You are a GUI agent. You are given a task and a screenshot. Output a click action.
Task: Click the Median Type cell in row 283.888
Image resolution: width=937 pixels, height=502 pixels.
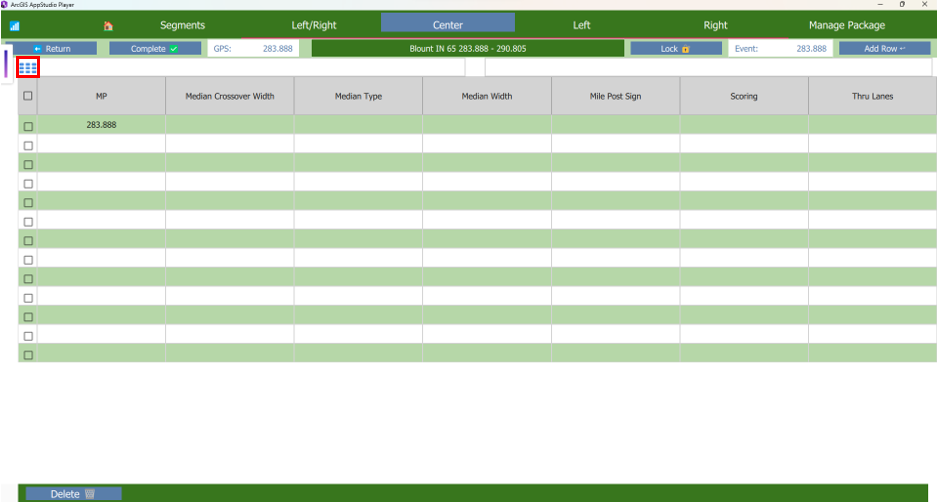coord(359,124)
